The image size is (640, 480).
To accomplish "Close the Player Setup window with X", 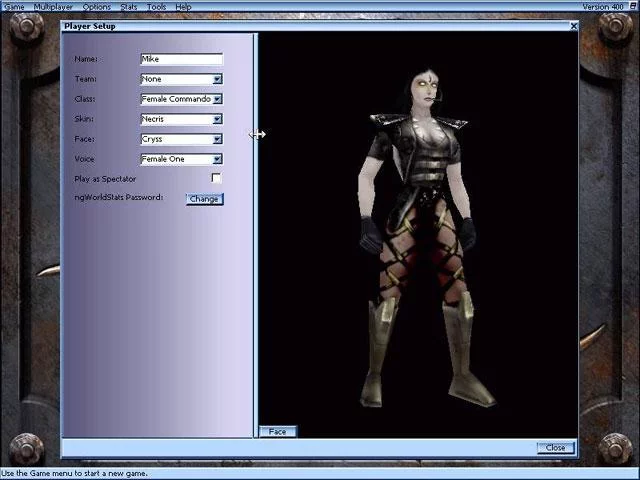I will pyautogui.click(x=573, y=26).
